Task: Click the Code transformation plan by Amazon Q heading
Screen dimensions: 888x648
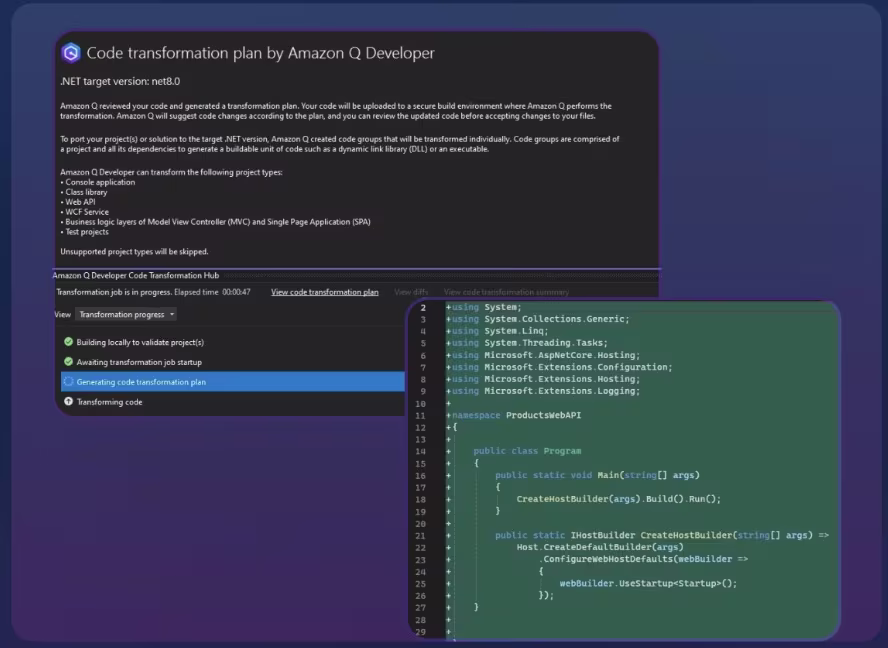Action: pos(261,53)
